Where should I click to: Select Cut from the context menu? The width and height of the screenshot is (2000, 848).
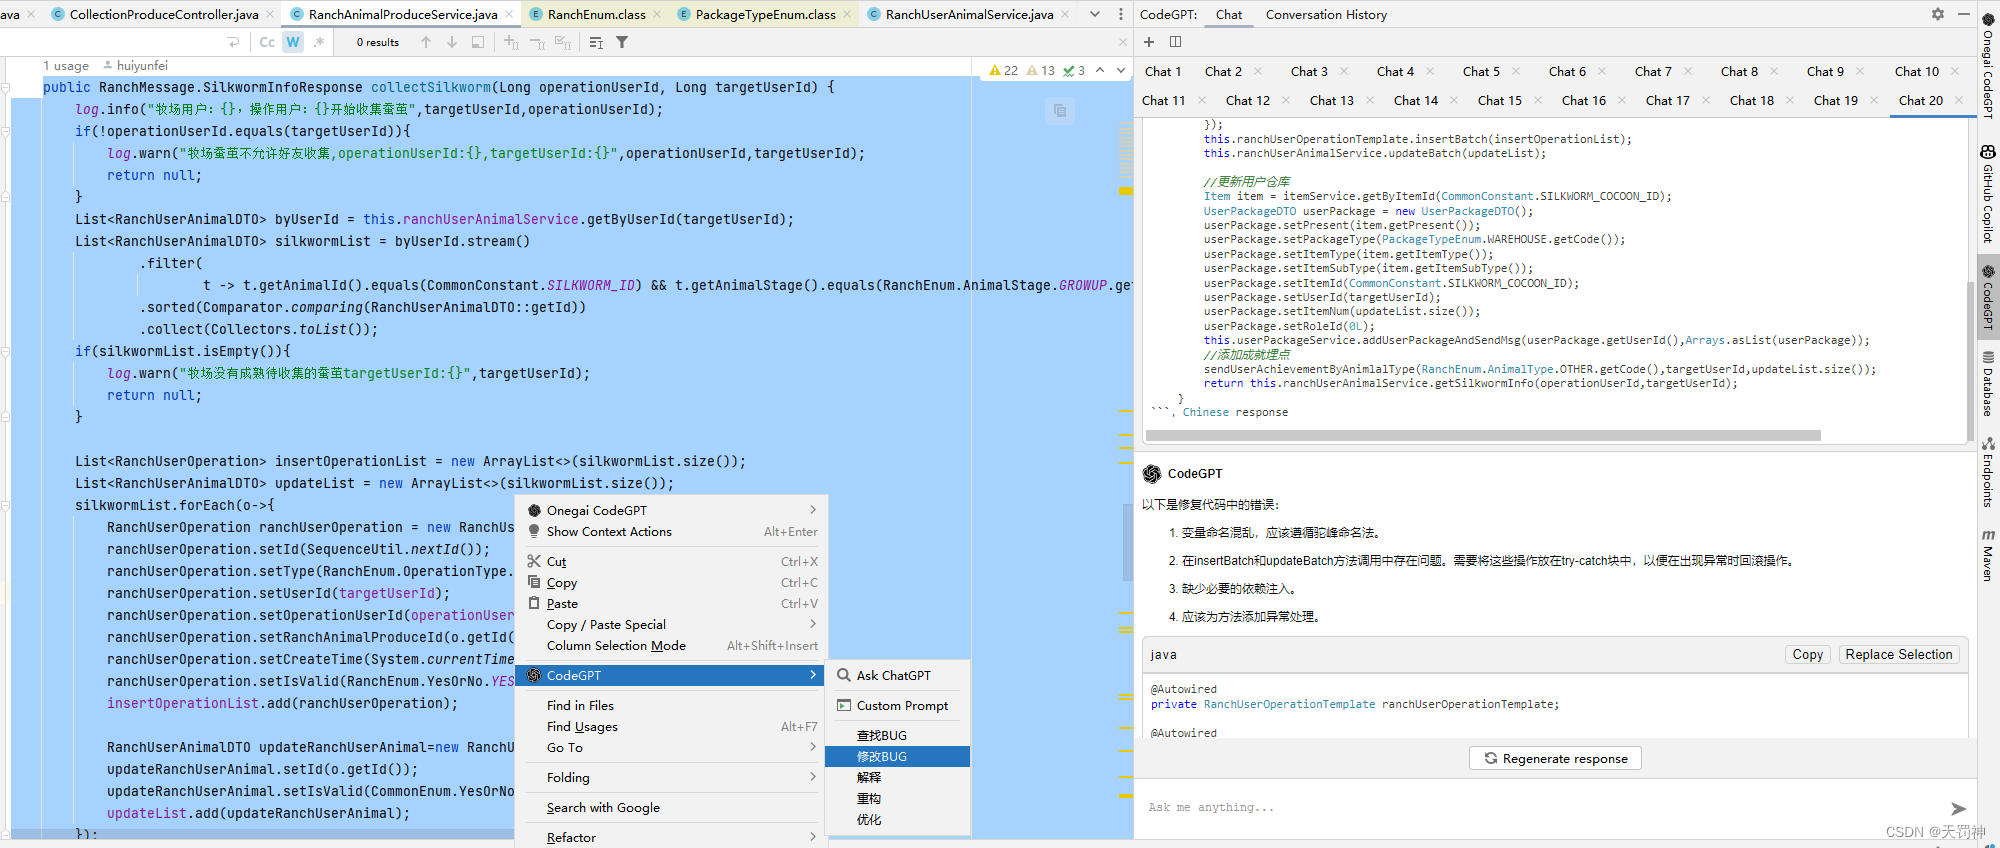672,561
